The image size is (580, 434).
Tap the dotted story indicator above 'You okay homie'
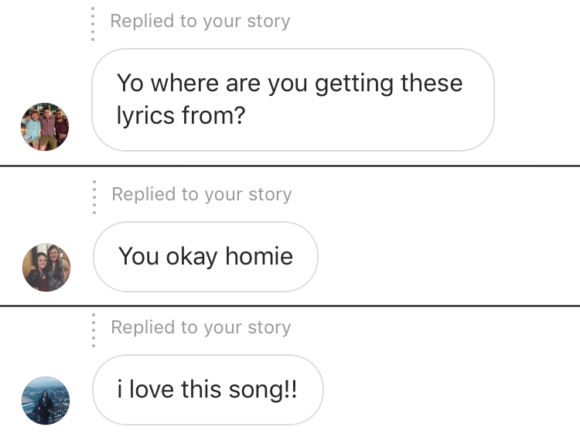click(x=94, y=197)
